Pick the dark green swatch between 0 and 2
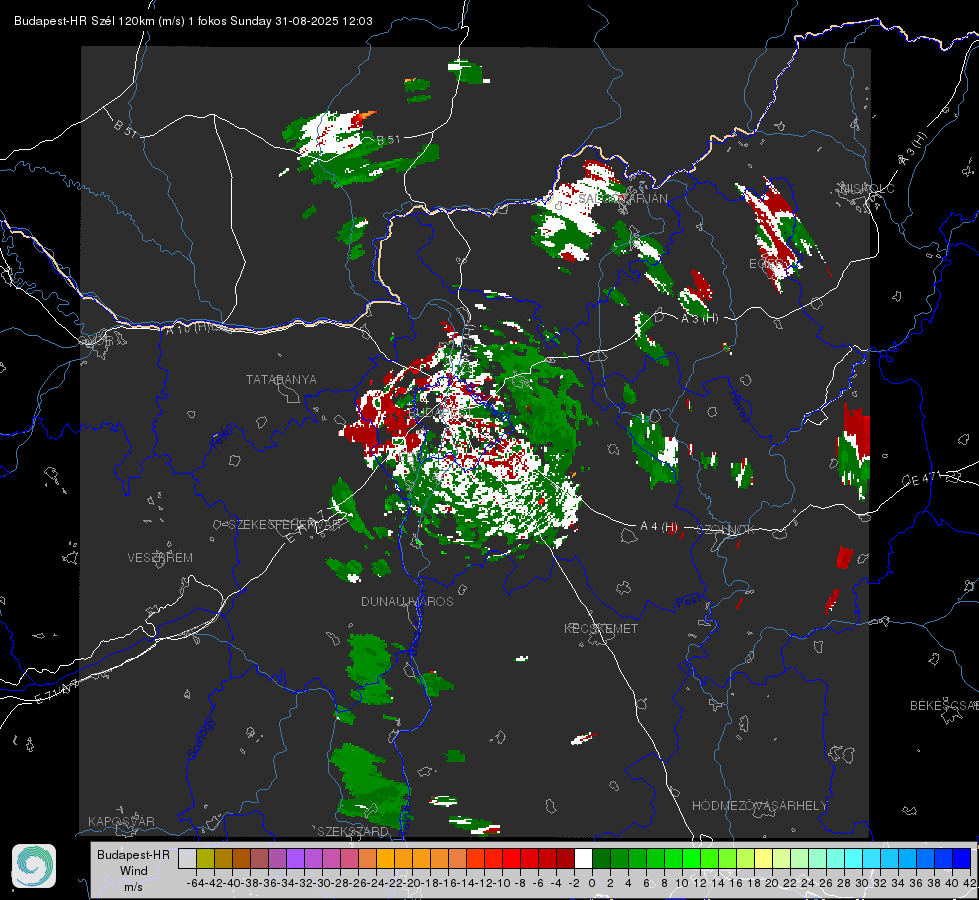The height and width of the screenshot is (900, 979). 601,858
